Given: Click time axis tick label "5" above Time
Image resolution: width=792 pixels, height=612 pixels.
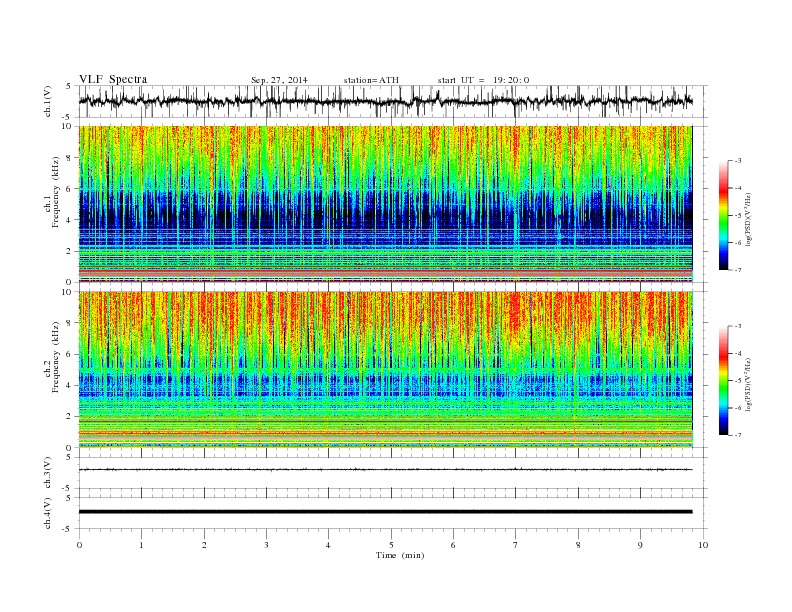Looking at the screenshot, I should point(391,545).
